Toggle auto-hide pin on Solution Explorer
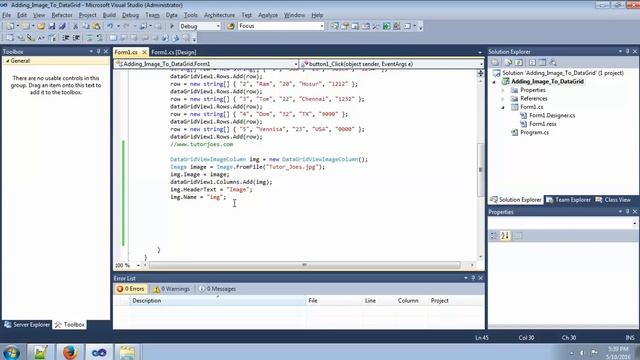Image resolution: width=640 pixels, height=360 pixels. pyautogui.click(x=627, y=51)
